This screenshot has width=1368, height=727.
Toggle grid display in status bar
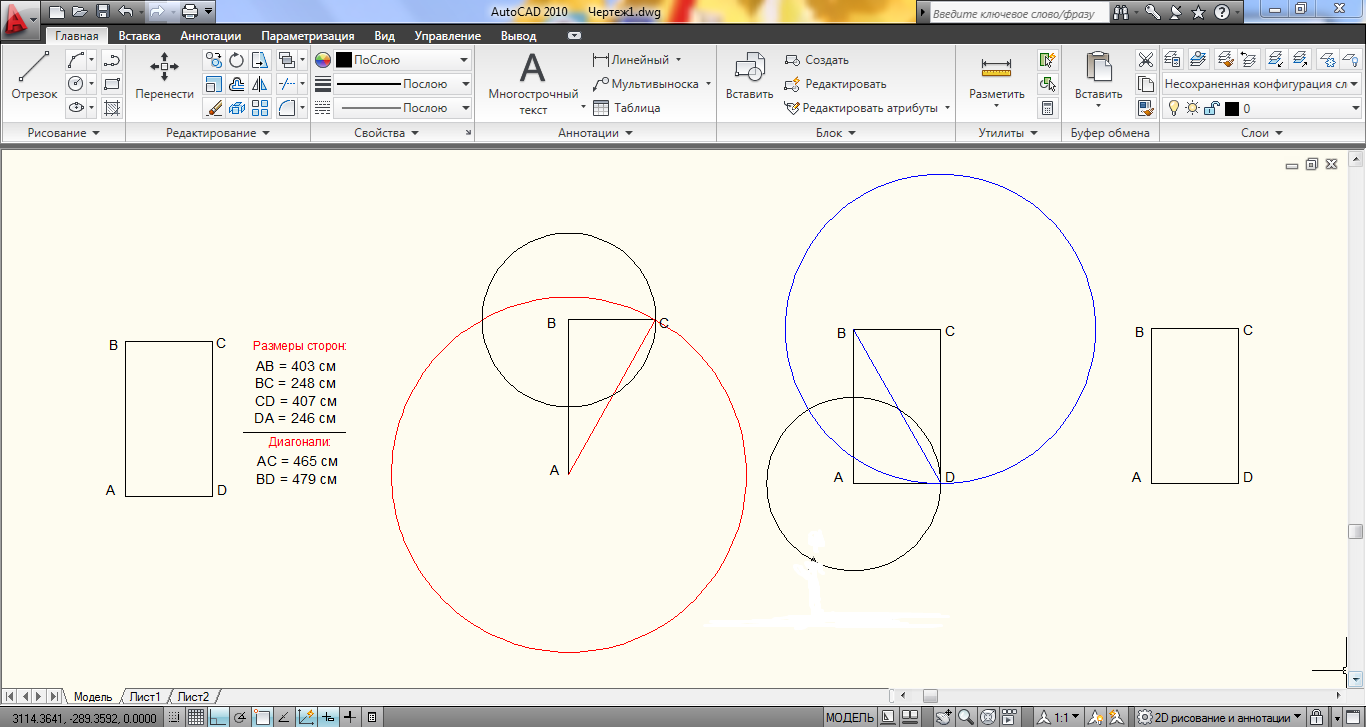(x=196, y=717)
